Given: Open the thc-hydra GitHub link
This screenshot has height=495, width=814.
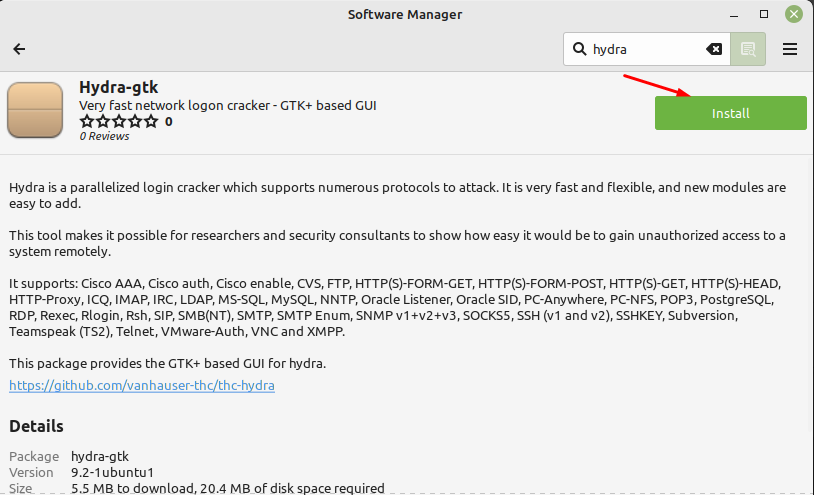Looking at the screenshot, I should tap(142, 385).
